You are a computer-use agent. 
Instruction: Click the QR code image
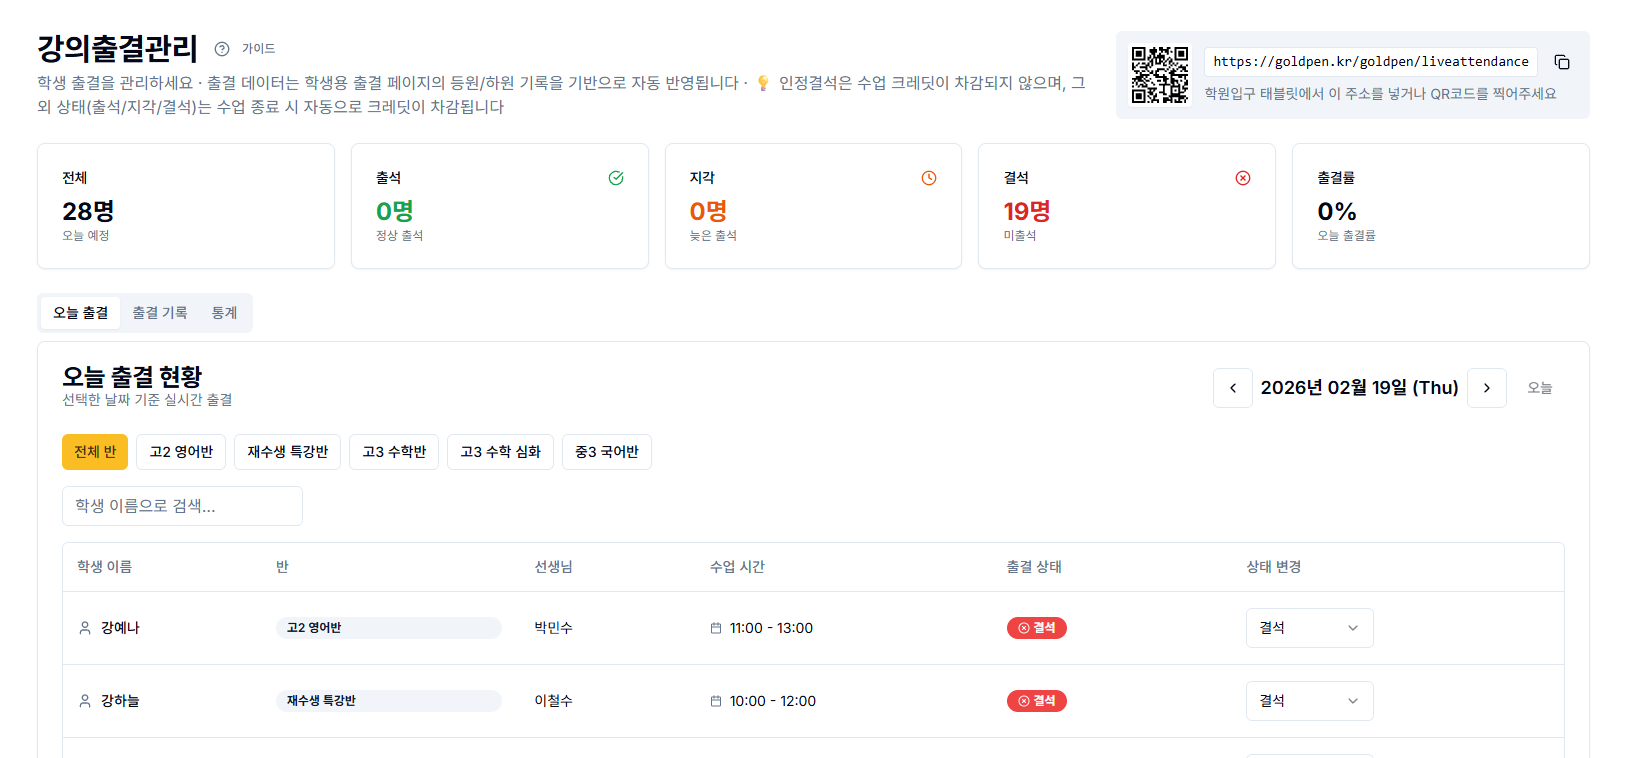[x=1159, y=75]
